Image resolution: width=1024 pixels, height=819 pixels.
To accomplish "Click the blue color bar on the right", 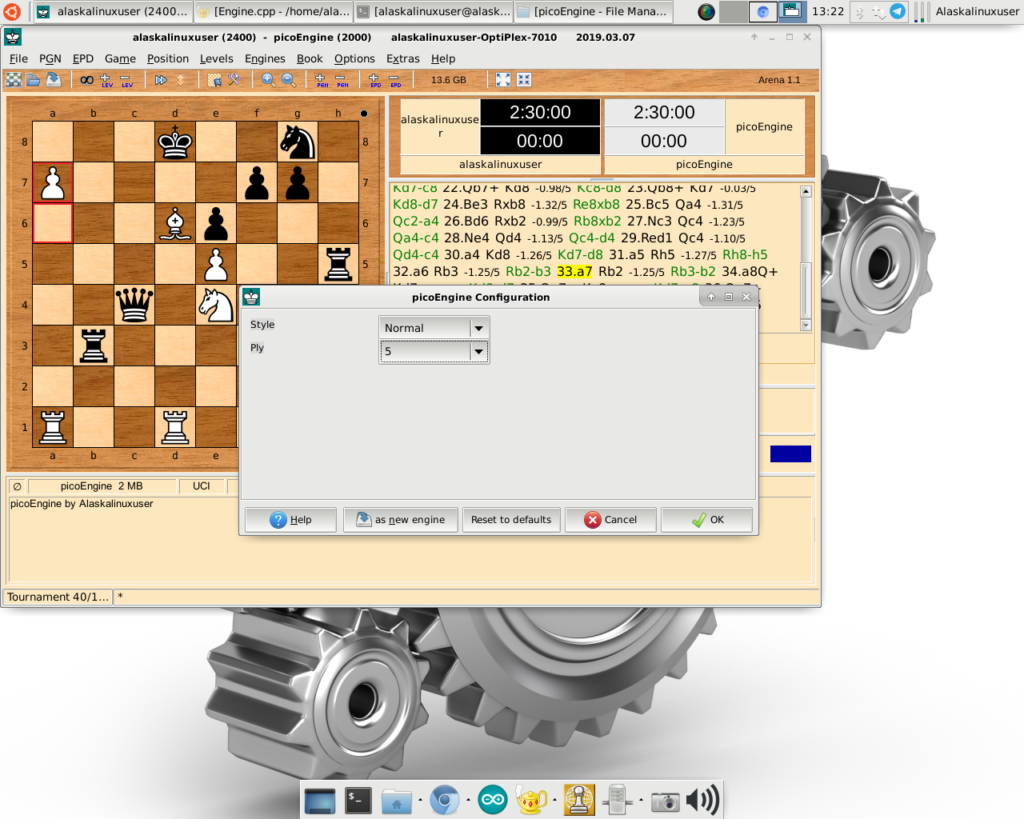I will coord(790,454).
